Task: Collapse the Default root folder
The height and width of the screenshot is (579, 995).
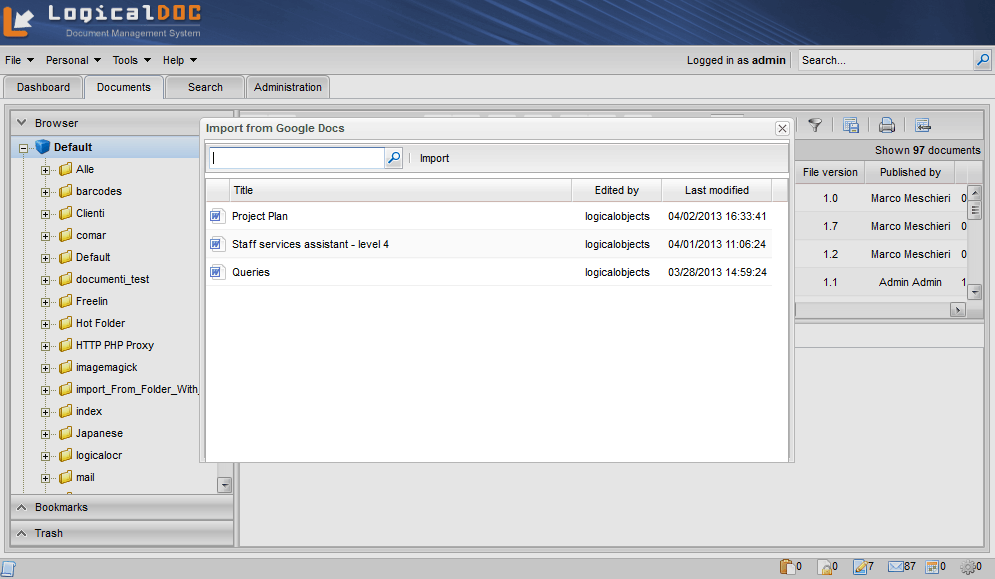Action: (x=22, y=146)
